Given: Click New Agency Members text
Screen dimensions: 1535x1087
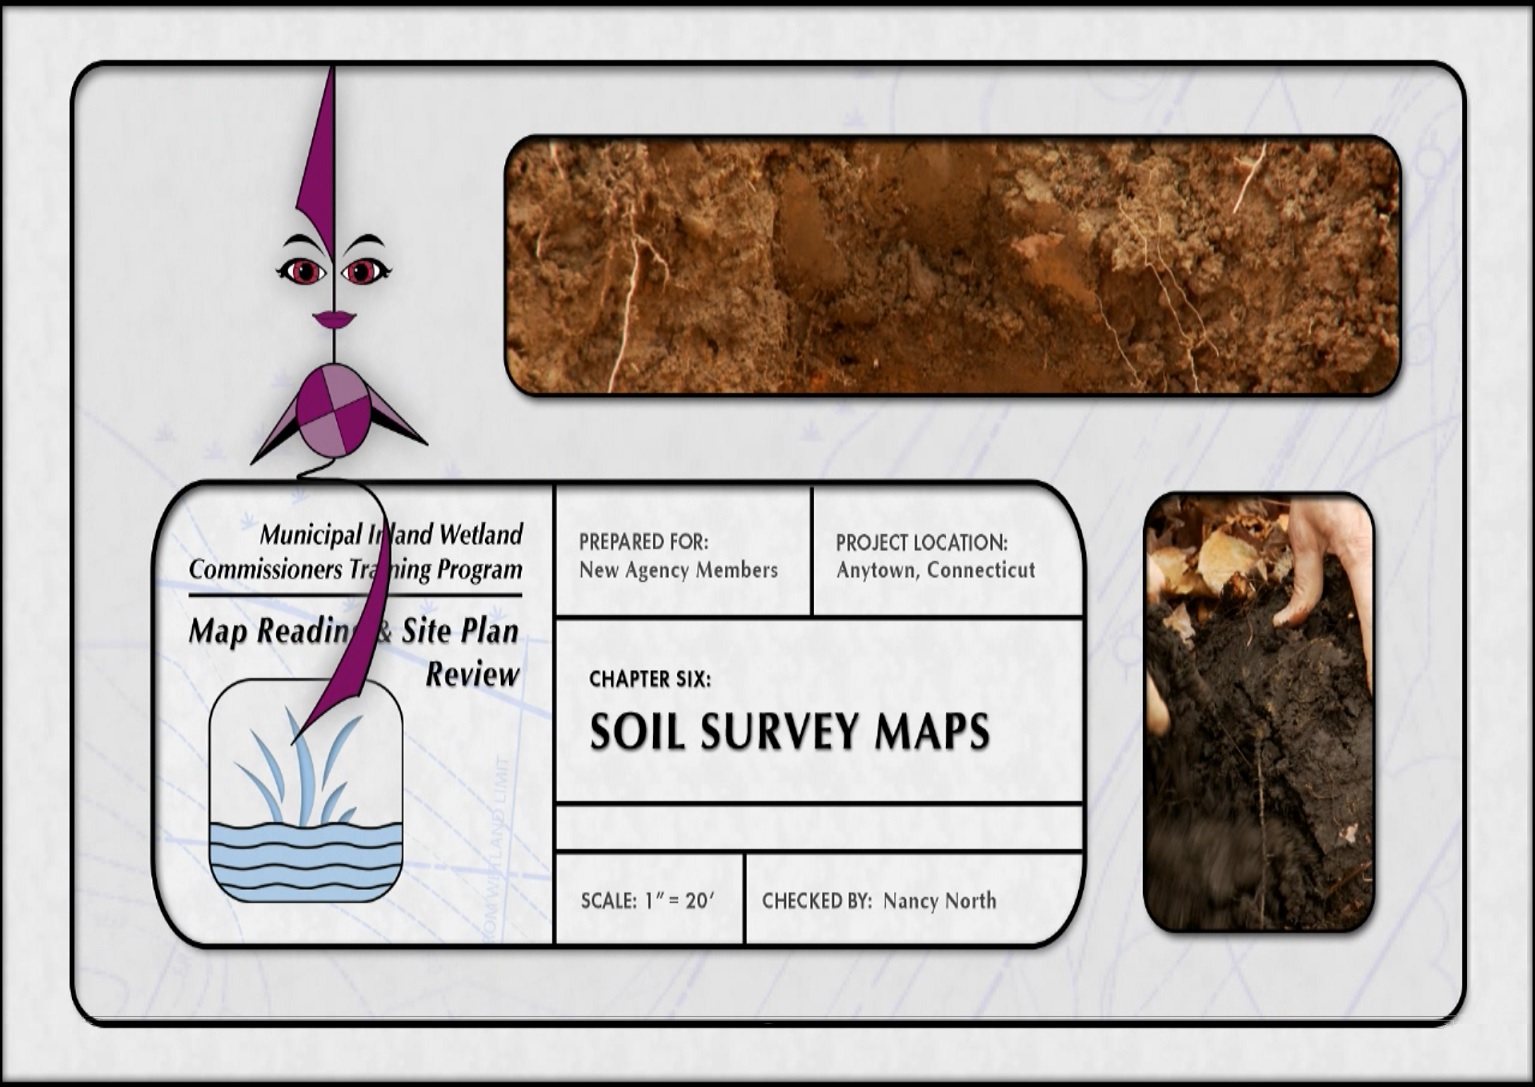Looking at the screenshot, I should [678, 570].
